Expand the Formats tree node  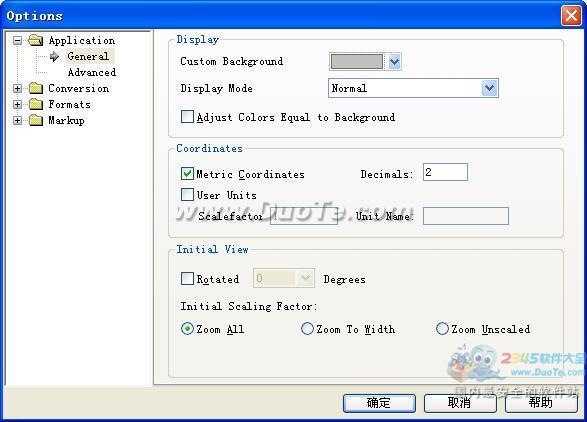(x=17, y=104)
